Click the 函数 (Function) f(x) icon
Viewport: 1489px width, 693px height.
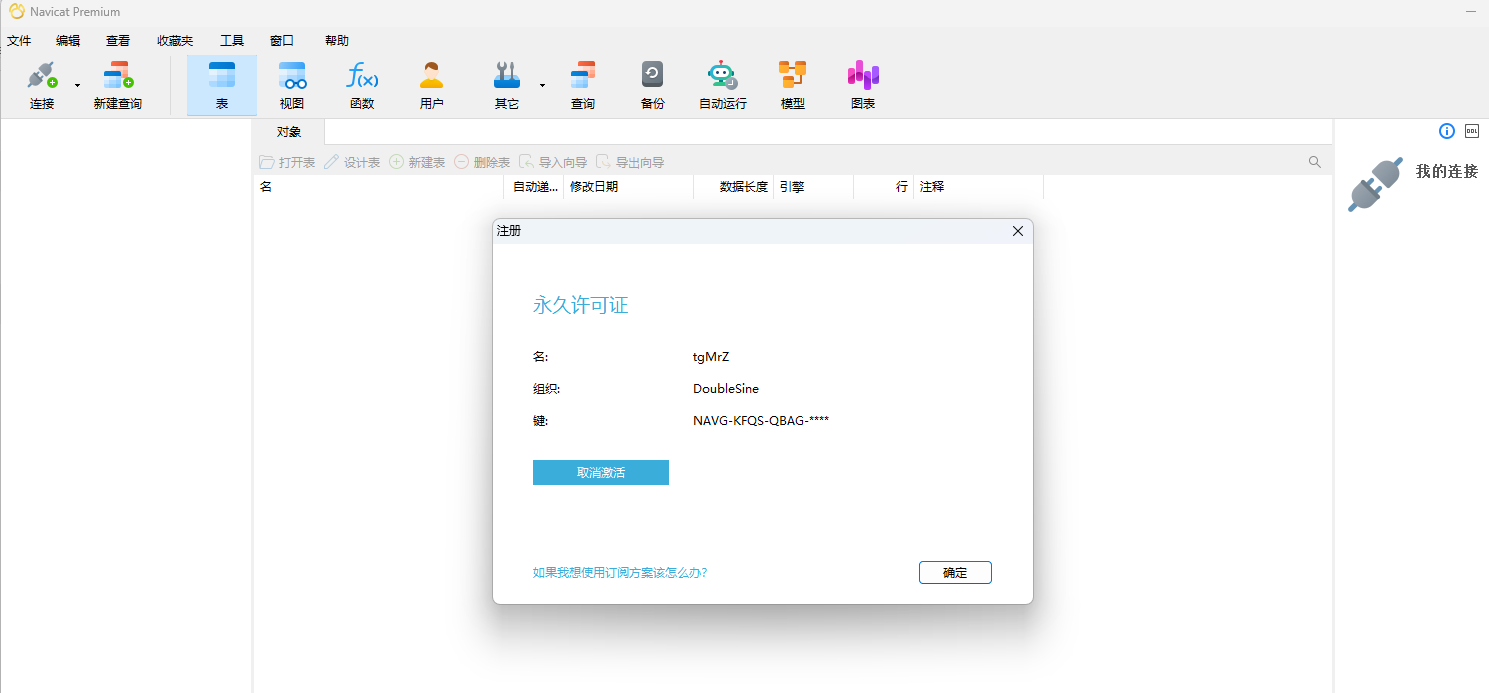[362, 84]
